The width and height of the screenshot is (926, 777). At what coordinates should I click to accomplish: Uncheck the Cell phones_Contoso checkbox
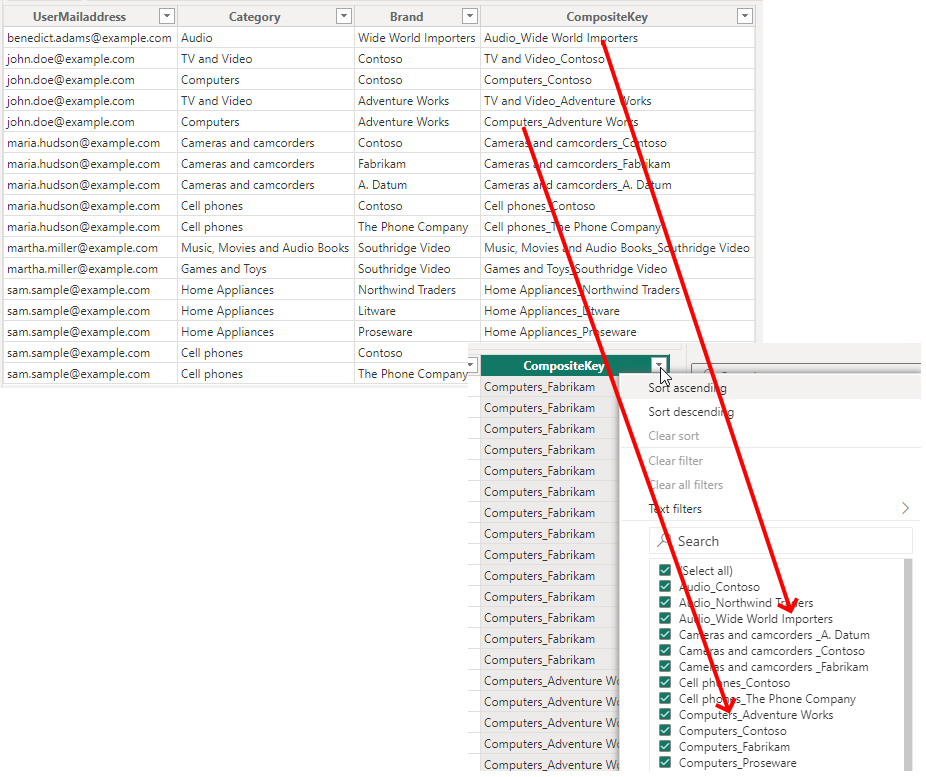point(665,683)
